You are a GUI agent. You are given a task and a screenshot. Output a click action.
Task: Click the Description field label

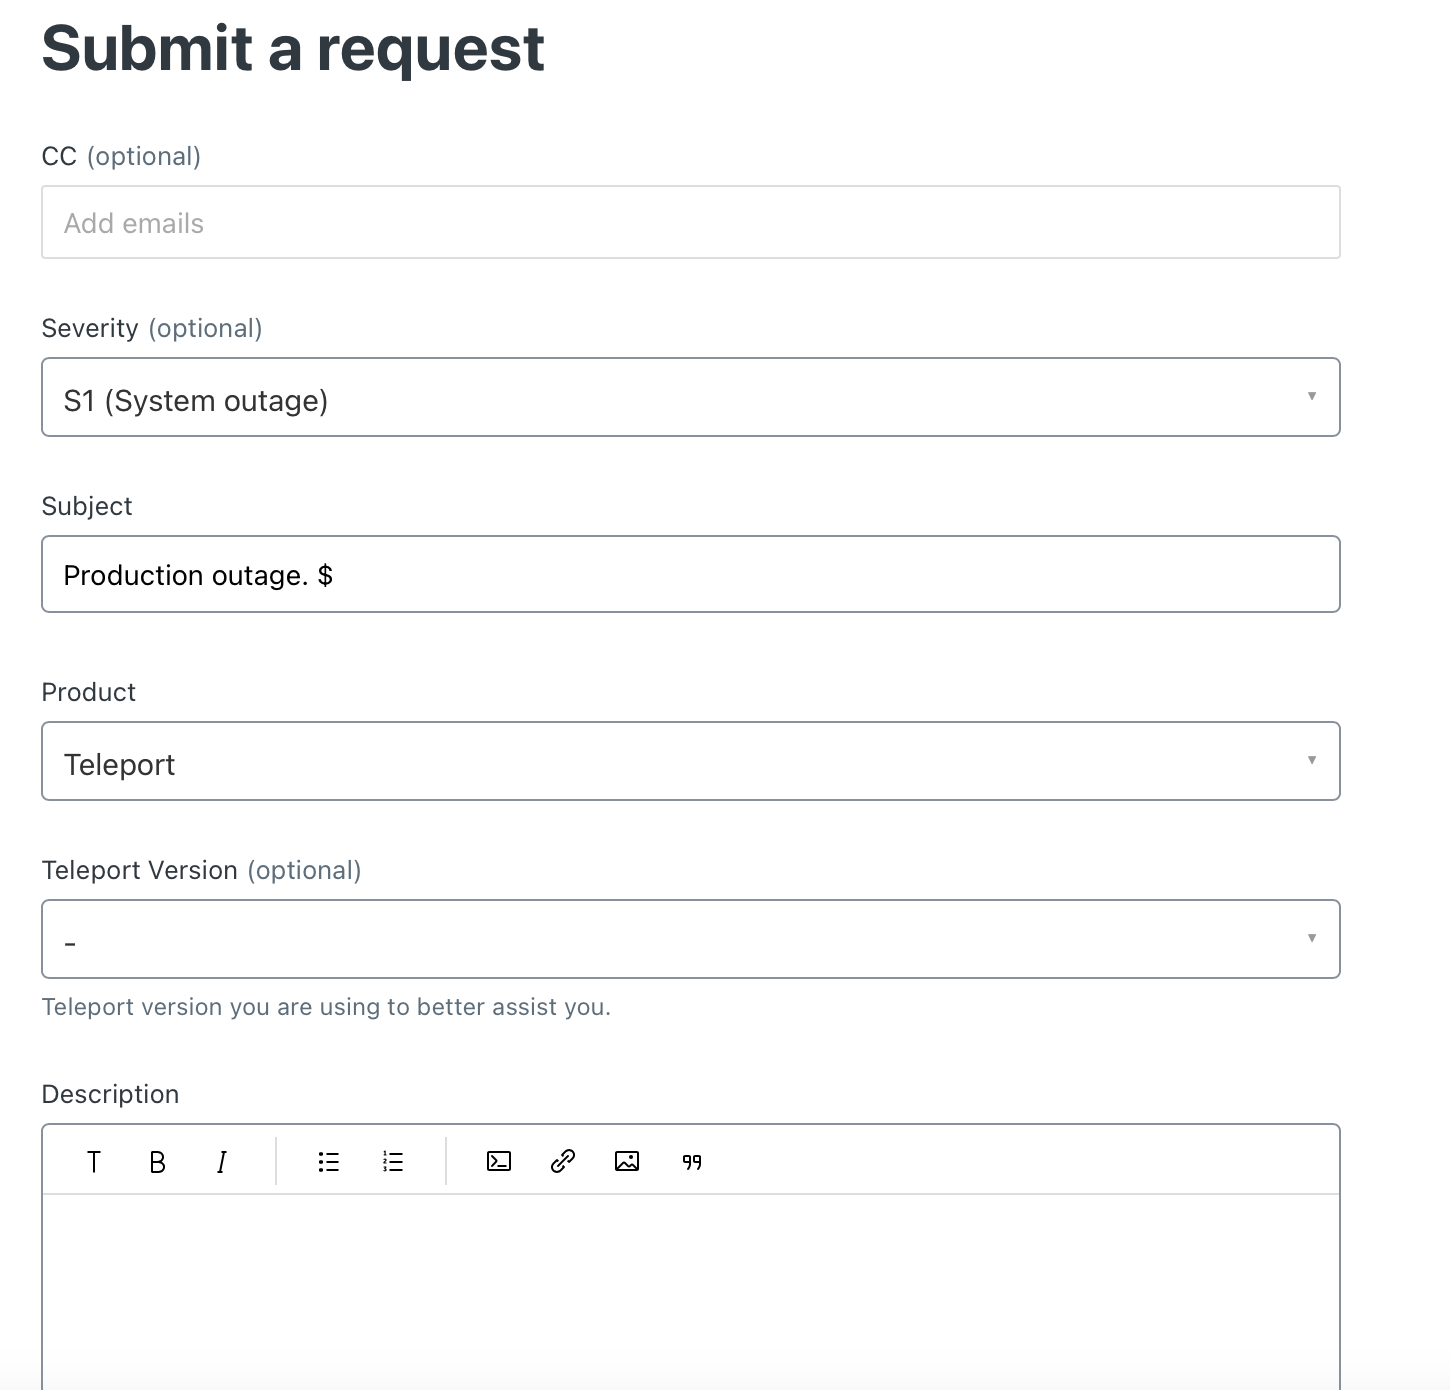click(110, 1094)
